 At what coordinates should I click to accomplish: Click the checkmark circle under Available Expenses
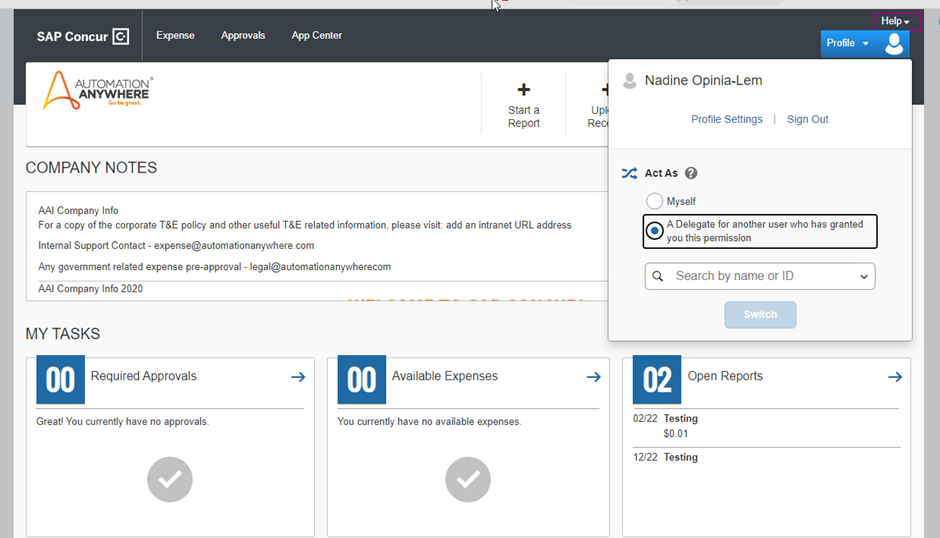(468, 479)
